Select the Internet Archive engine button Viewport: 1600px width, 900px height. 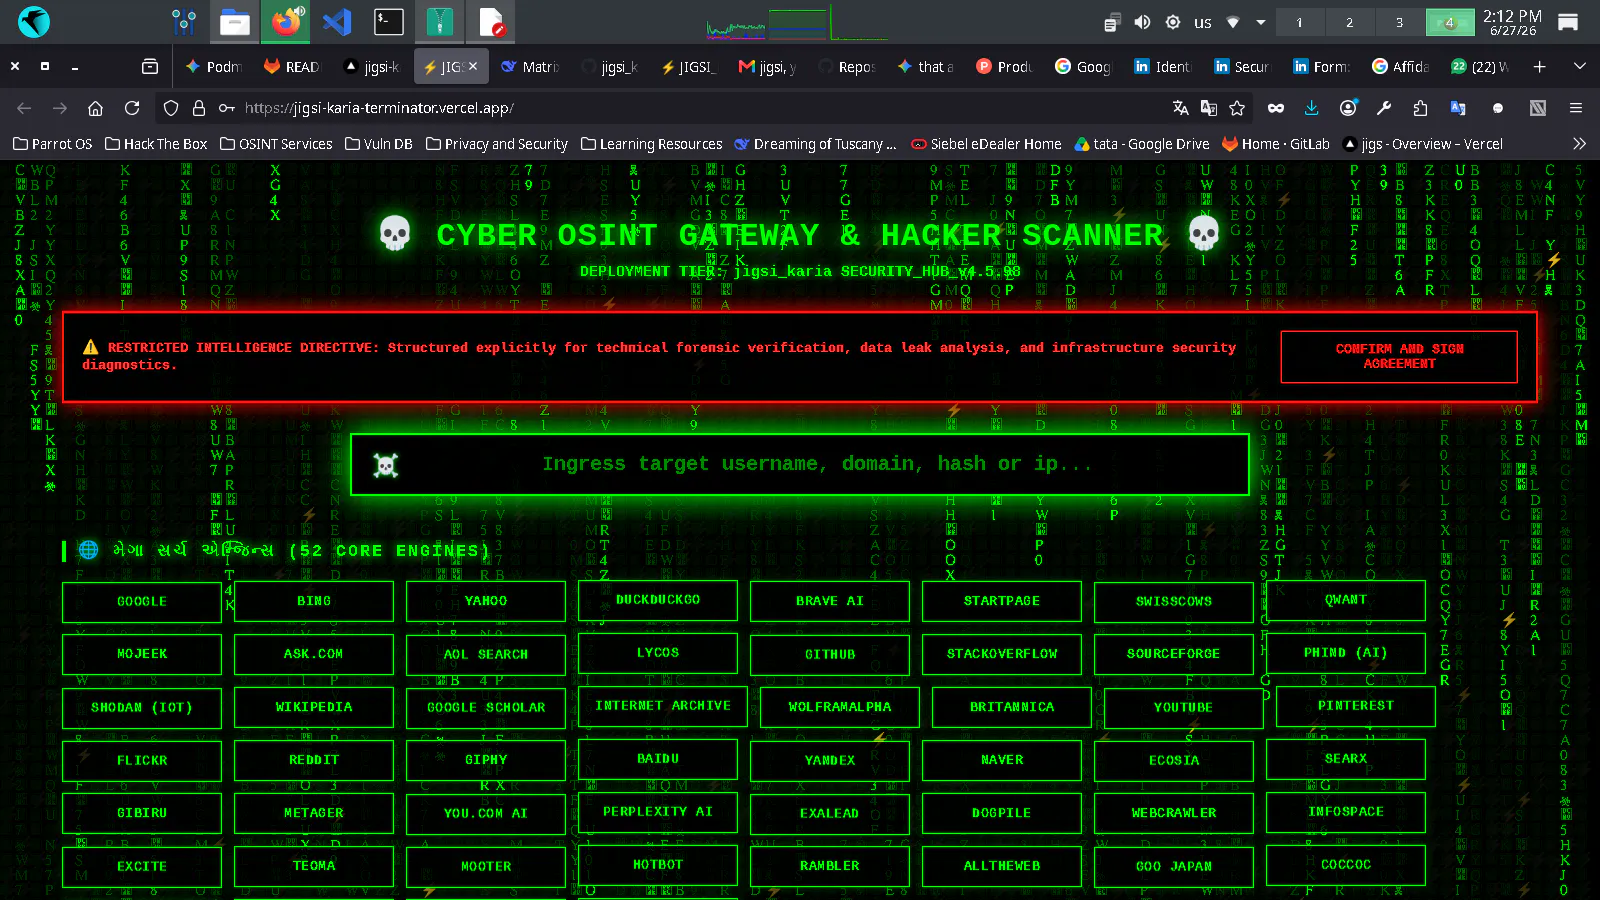tap(663, 706)
